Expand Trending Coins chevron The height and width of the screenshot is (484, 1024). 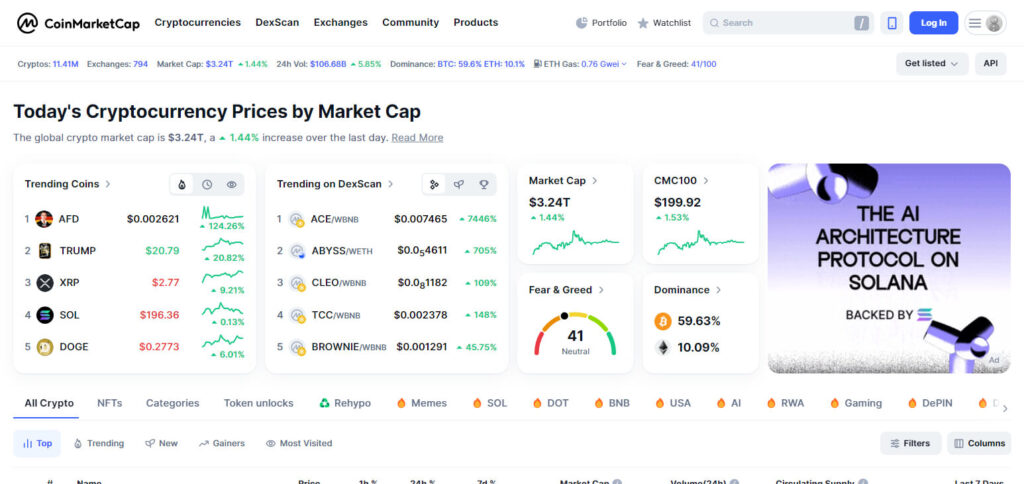[108, 184]
